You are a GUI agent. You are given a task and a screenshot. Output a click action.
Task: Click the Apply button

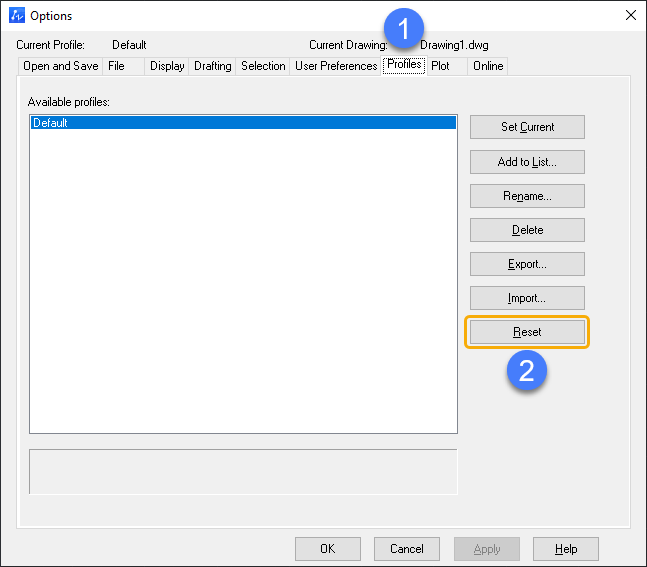pos(487,549)
